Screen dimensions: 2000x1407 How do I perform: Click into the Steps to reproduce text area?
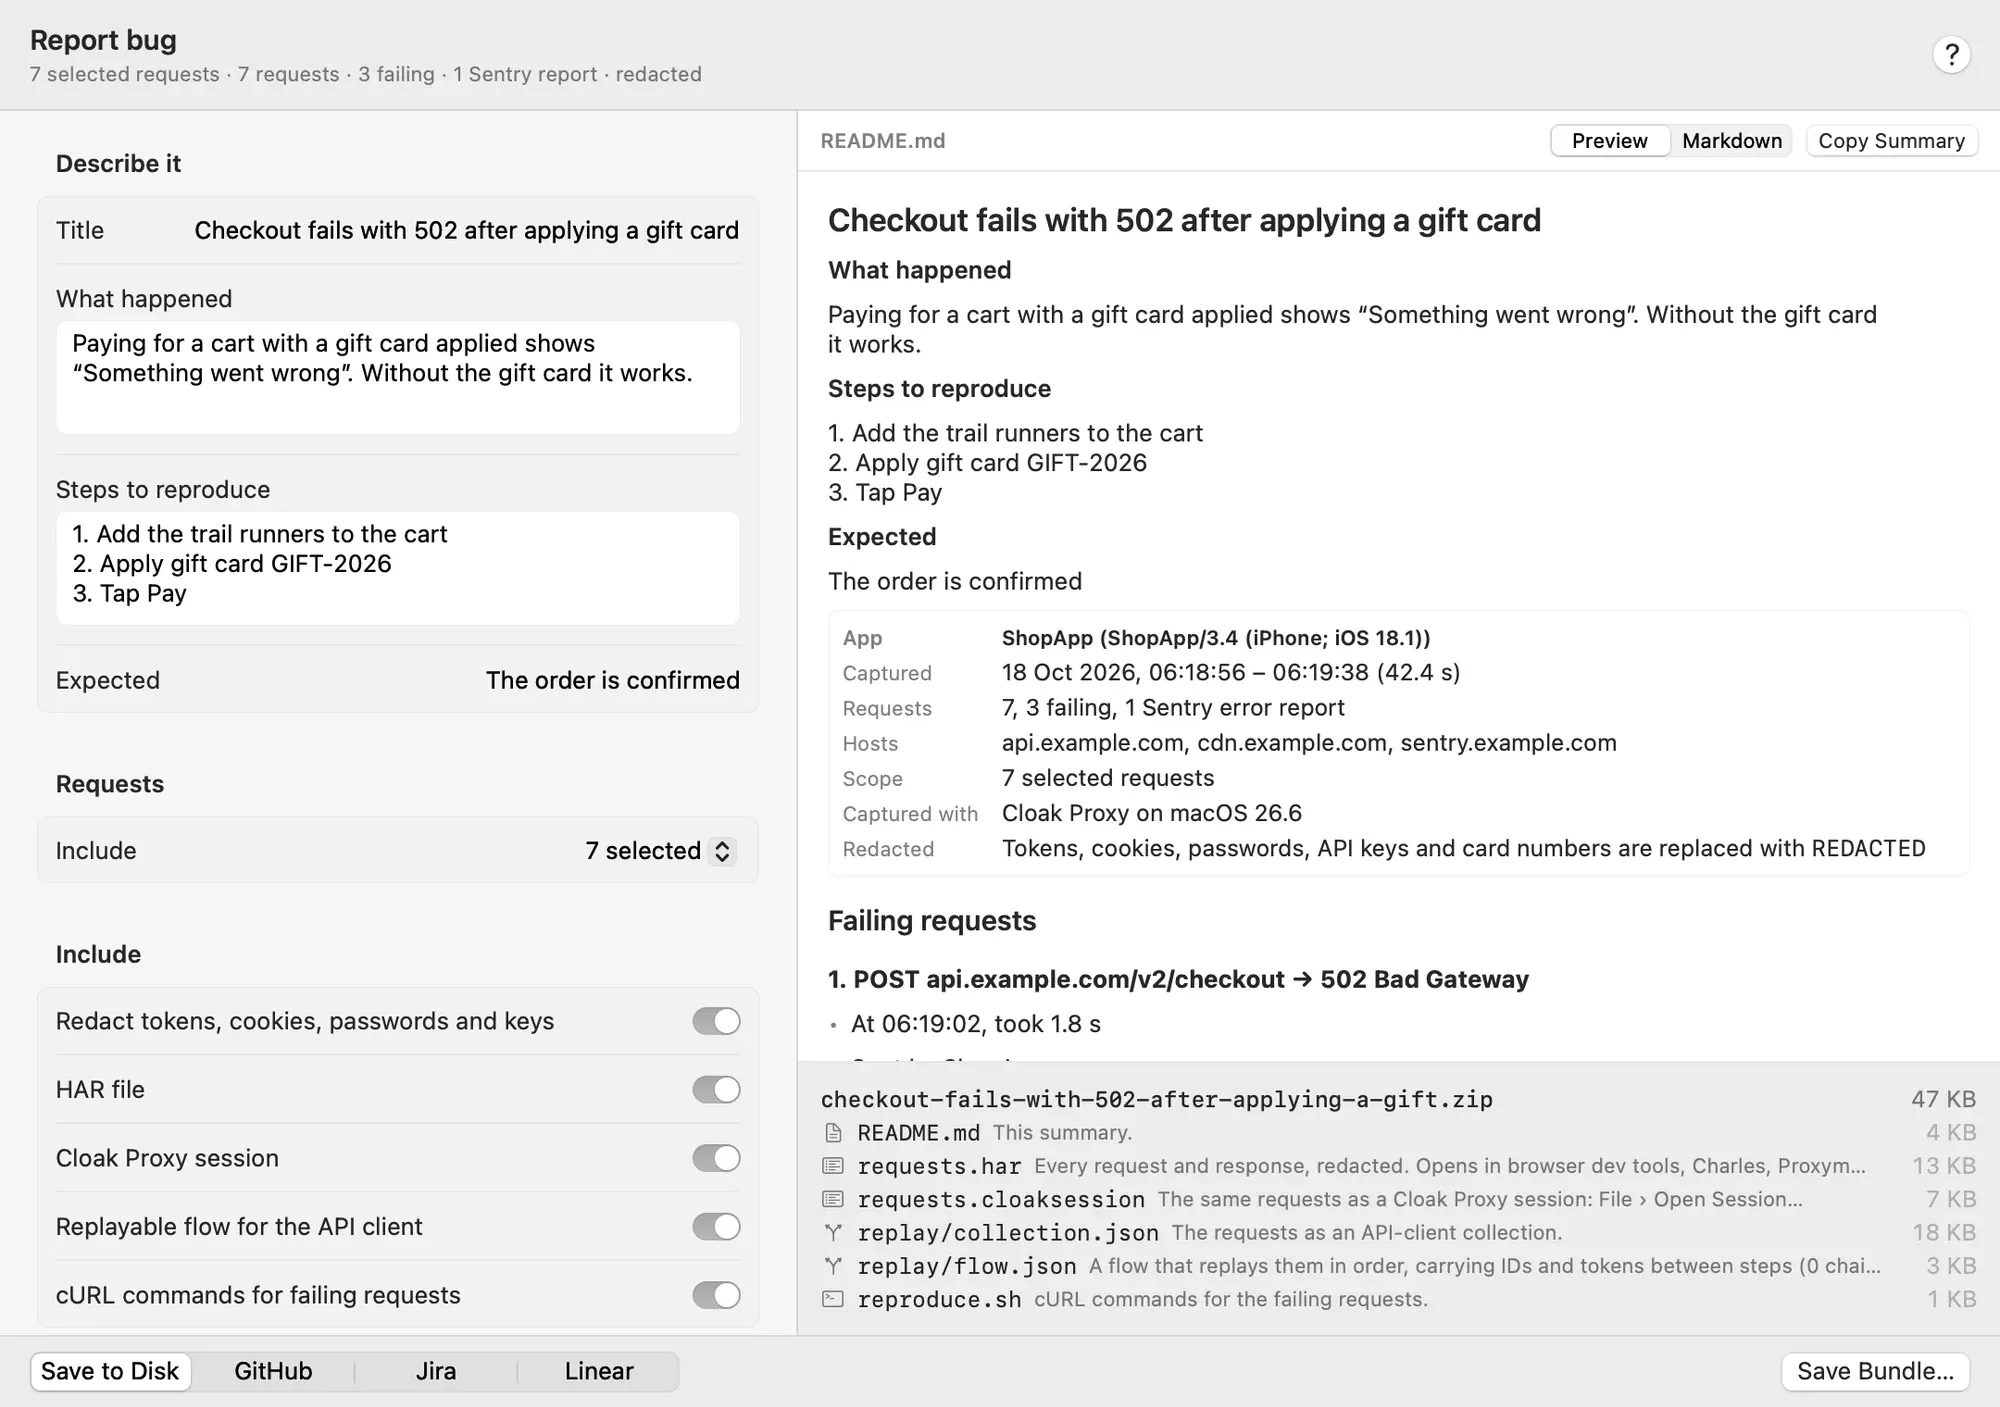click(x=398, y=568)
